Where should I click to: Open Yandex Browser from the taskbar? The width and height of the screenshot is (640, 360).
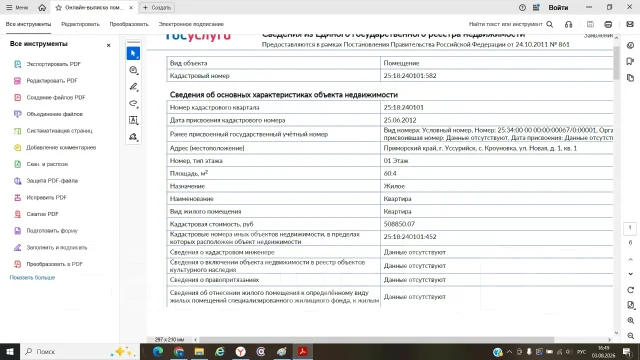pos(240,351)
